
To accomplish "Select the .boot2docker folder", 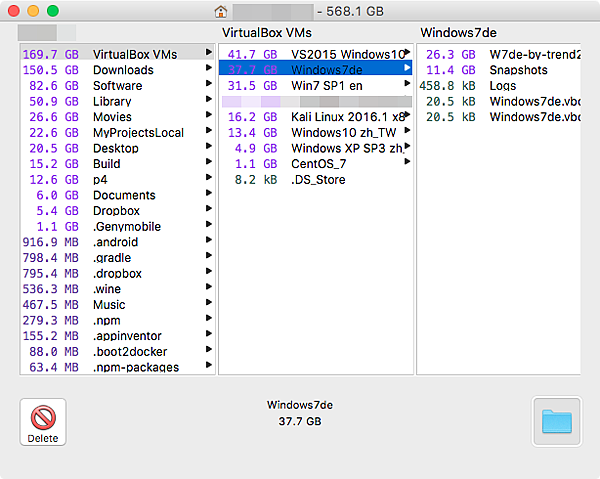I will coord(117,352).
